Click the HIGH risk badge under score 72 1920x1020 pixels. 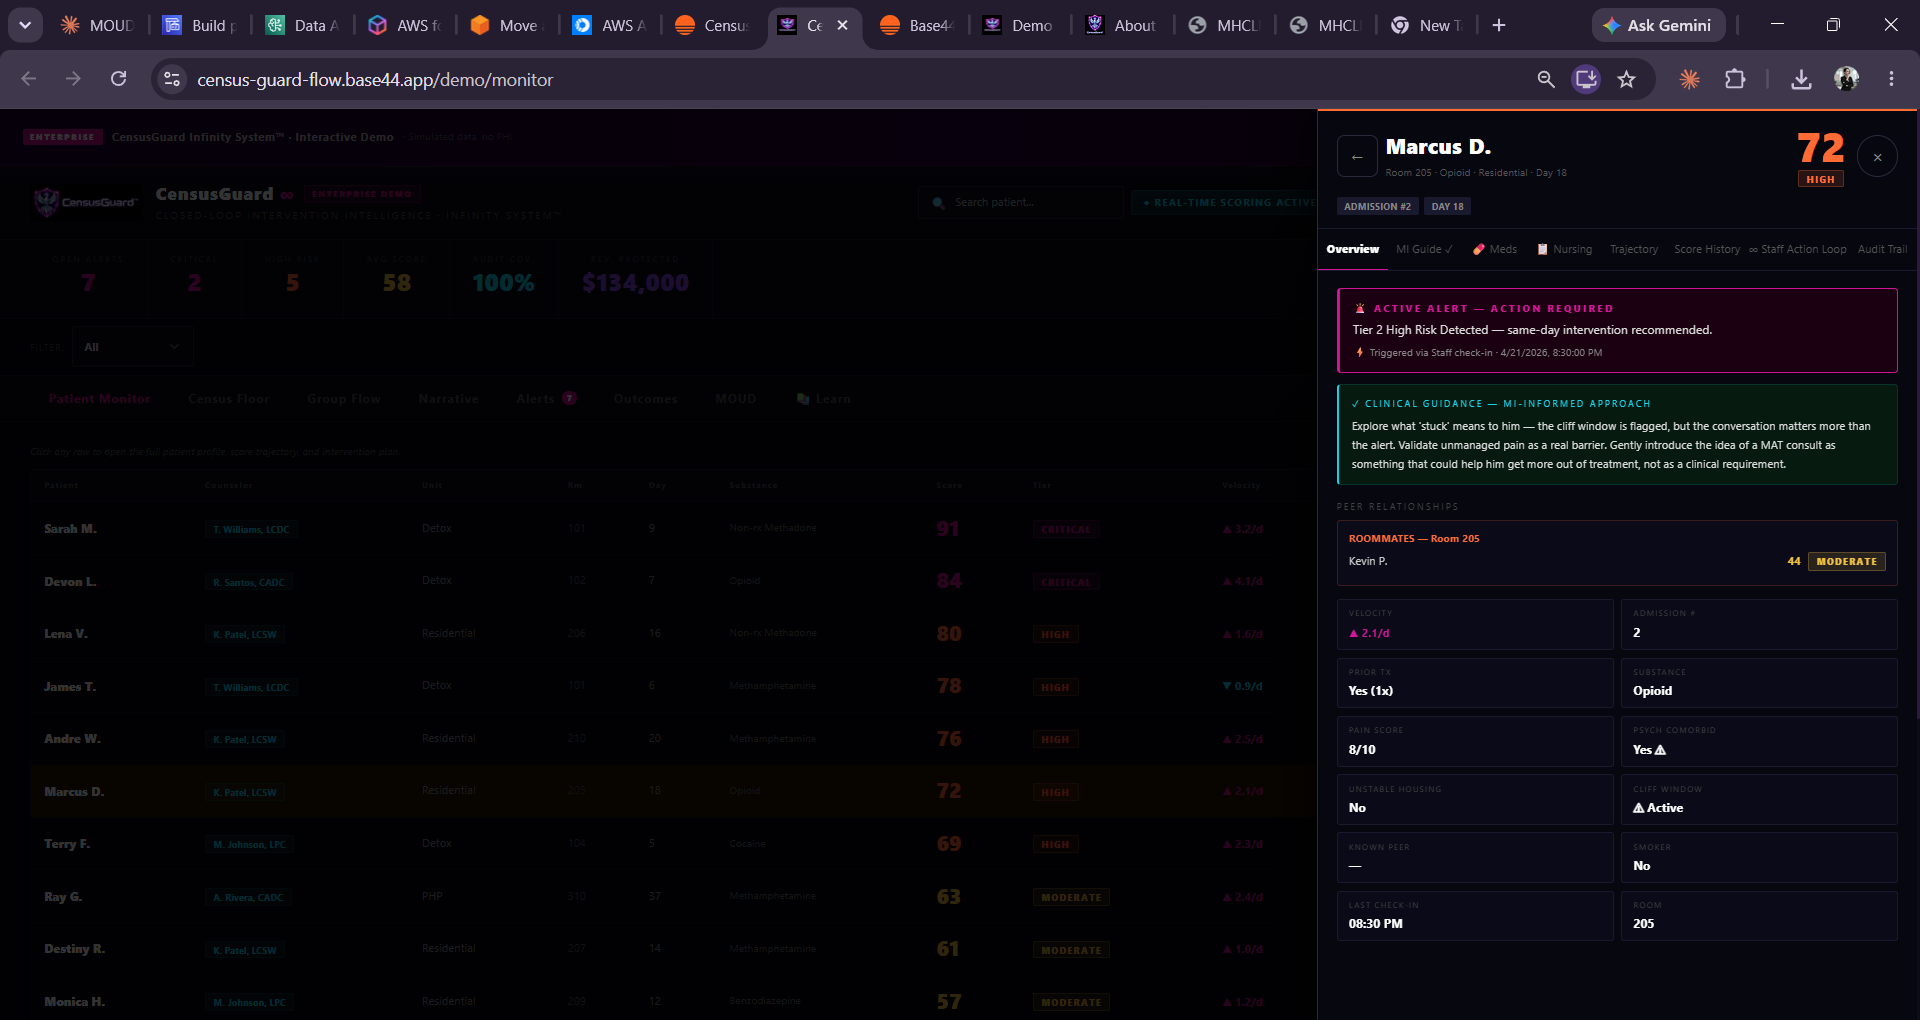[x=1820, y=179]
